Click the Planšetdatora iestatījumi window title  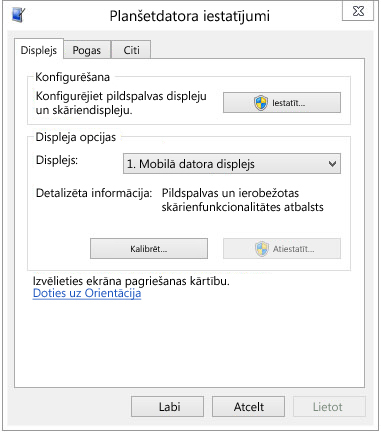(x=190, y=16)
